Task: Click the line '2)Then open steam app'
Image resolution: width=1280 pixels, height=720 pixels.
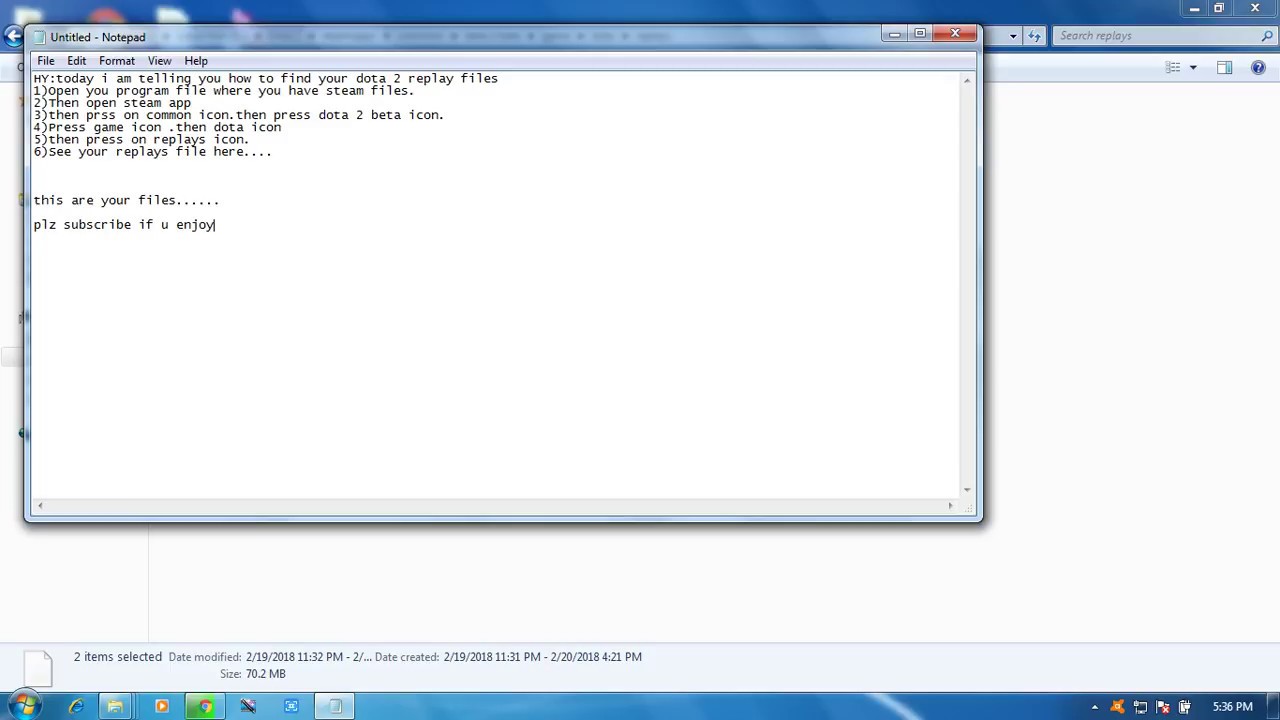Action: (x=112, y=103)
